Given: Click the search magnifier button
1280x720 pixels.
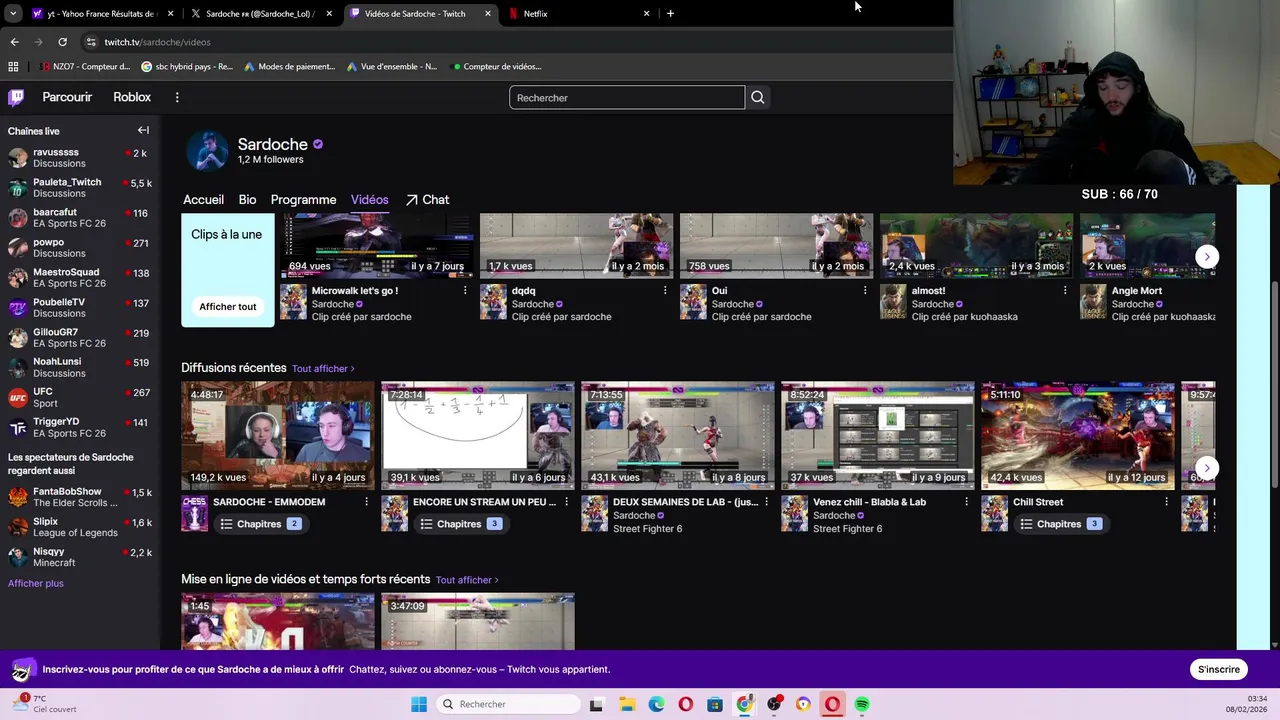Looking at the screenshot, I should 757,97.
